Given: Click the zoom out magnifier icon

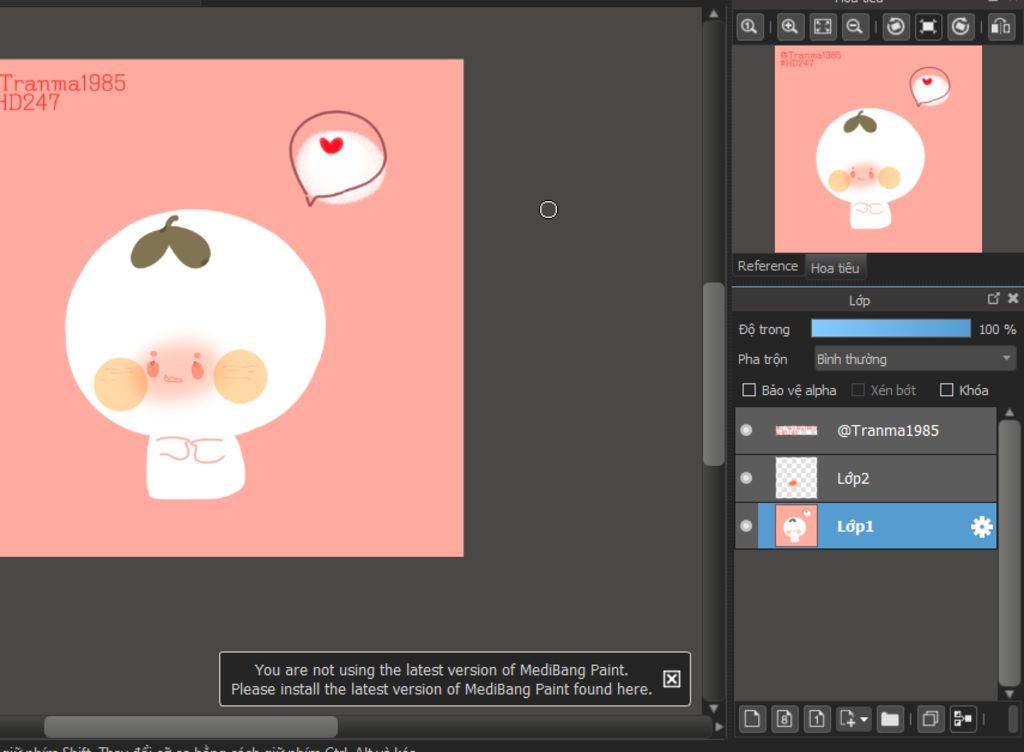Looking at the screenshot, I should (855, 27).
